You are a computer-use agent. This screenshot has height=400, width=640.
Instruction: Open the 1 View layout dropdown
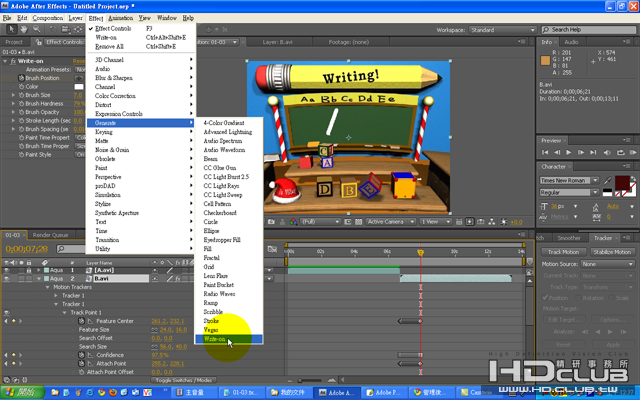pos(436,222)
